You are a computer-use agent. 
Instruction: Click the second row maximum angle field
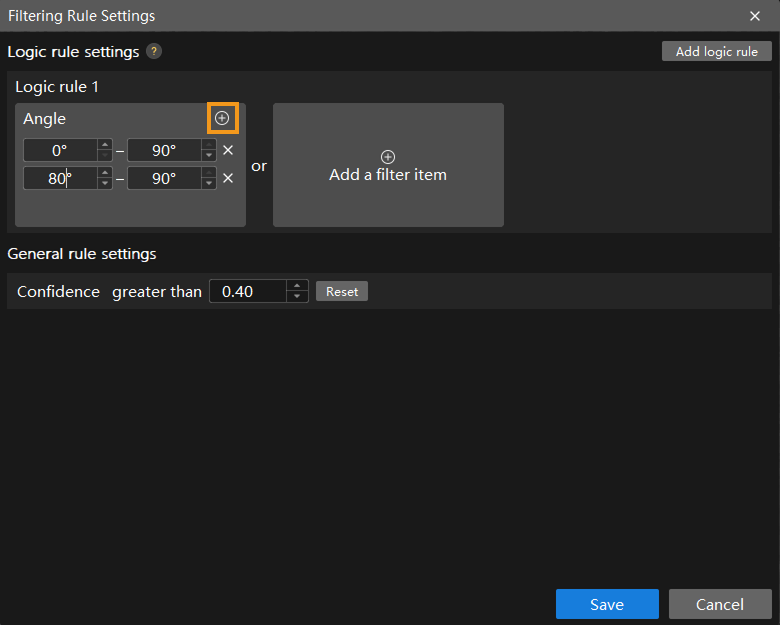click(x=163, y=179)
